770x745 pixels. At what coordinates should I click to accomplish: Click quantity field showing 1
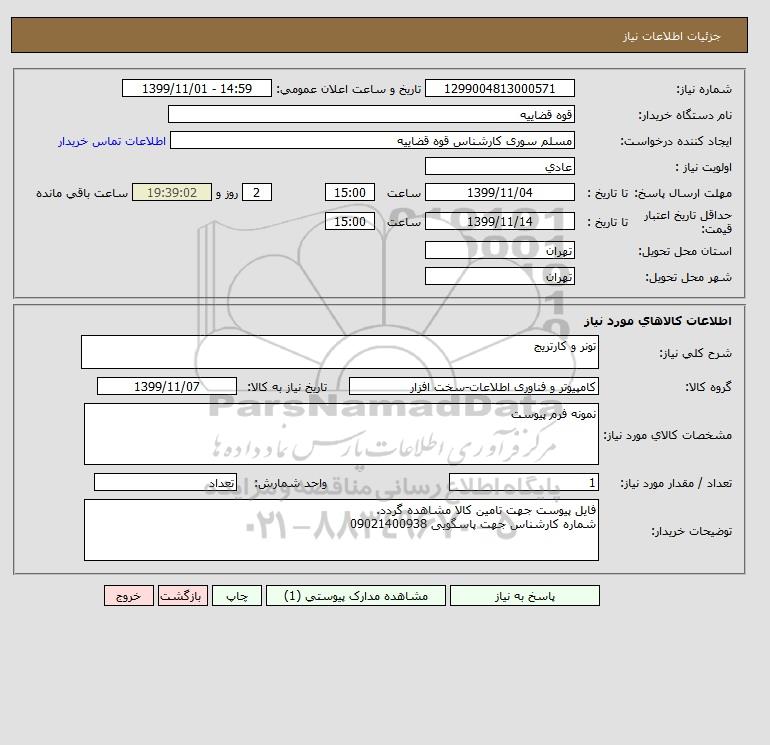[x=524, y=482]
